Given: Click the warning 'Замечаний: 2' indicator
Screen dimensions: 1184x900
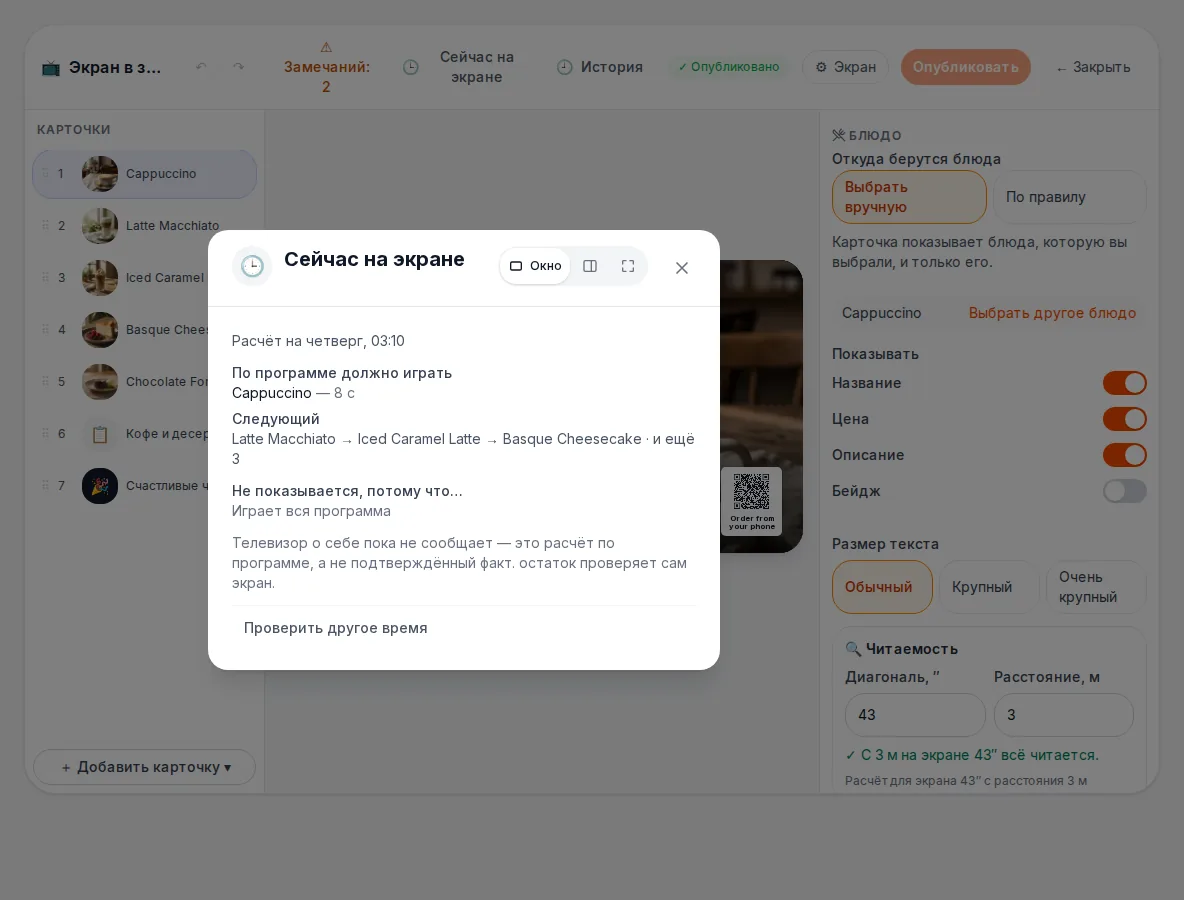Looking at the screenshot, I should tap(326, 67).
